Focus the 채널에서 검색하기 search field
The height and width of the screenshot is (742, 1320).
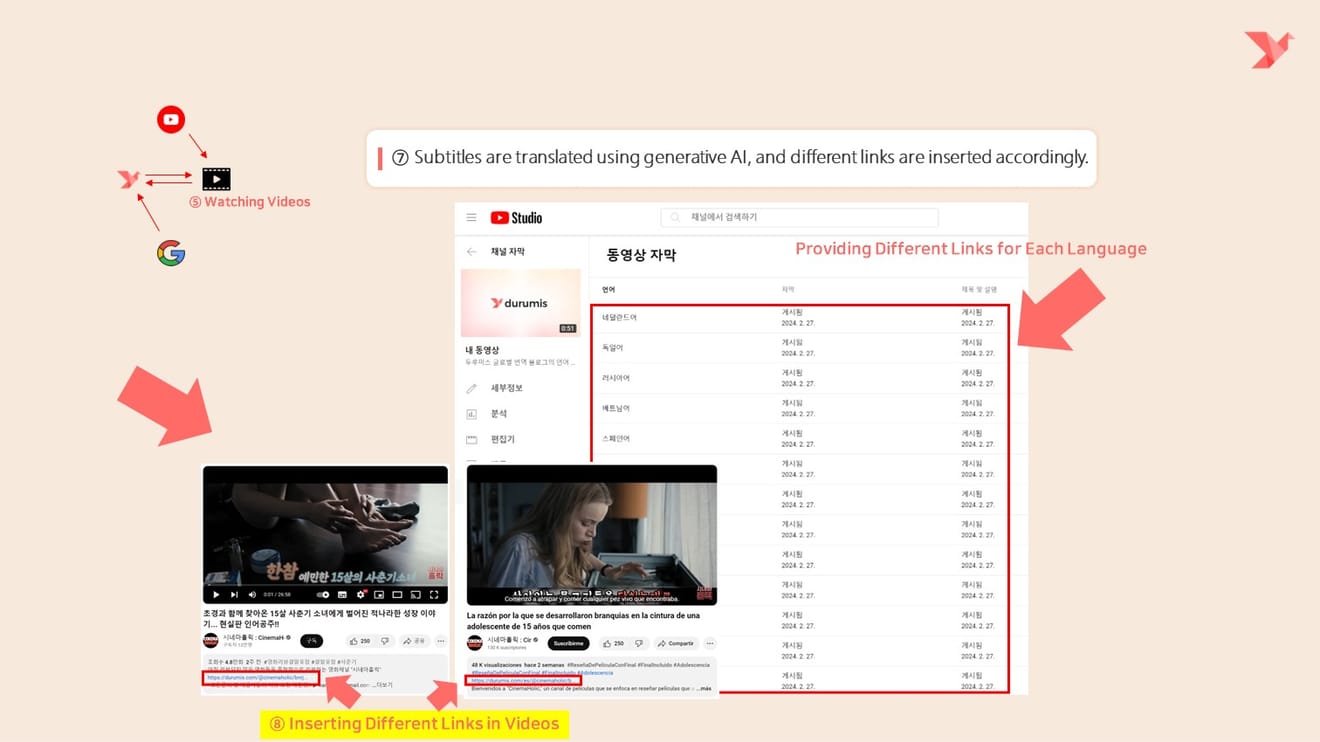pyautogui.click(x=799, y=217)
